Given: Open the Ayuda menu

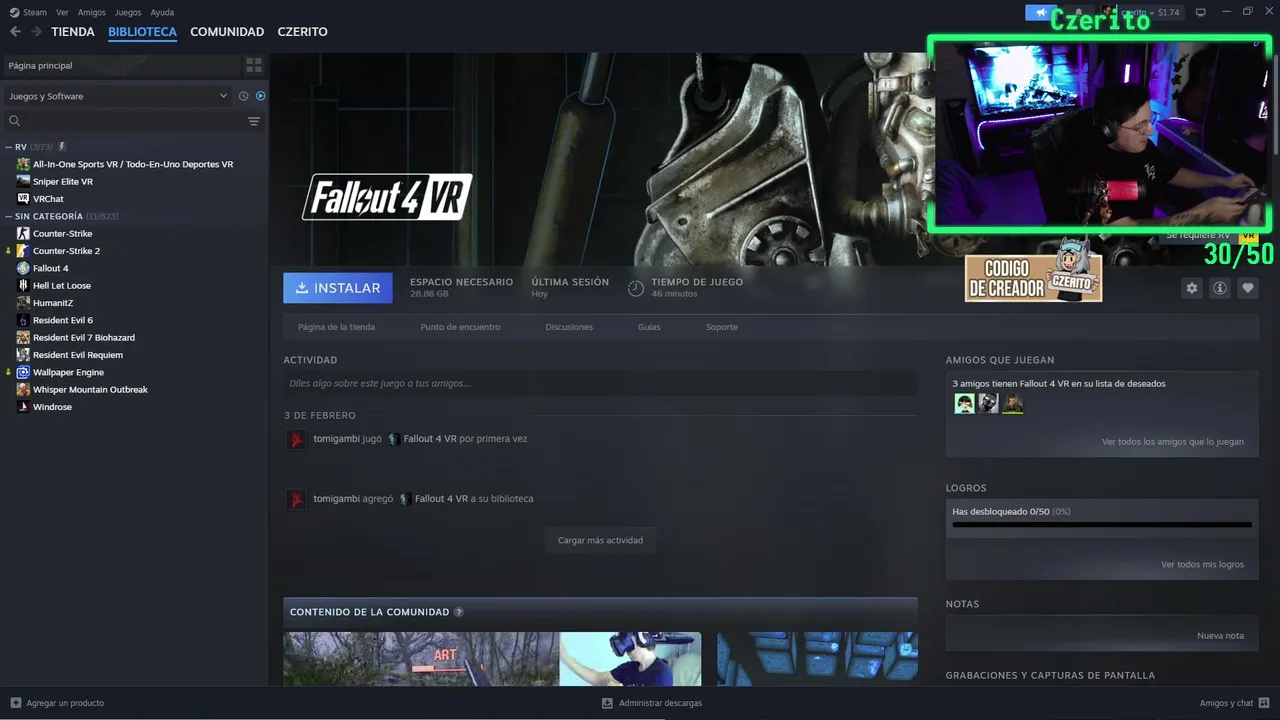Looking at the screenshot, I should pos(162,13).
